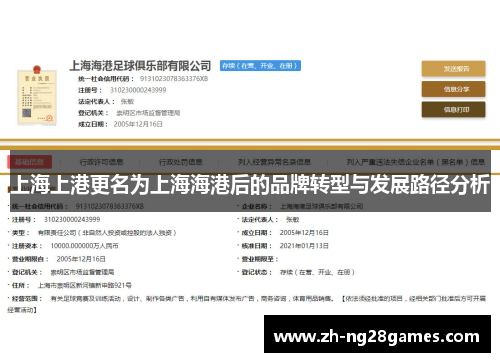Click 登记状态 value 存续(在营、开业、在册)
The image size is (500, 362).
[317, 272]
